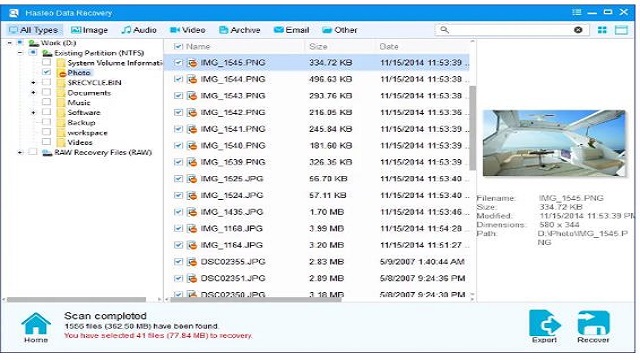Select the Audio filter tab

[139, 30]
